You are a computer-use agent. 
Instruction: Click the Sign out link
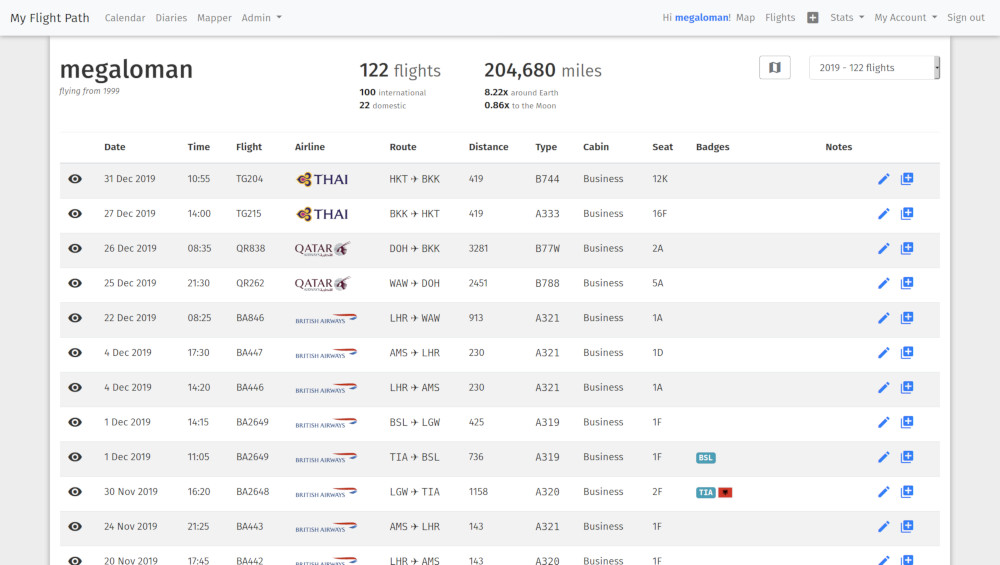(965, 18)
